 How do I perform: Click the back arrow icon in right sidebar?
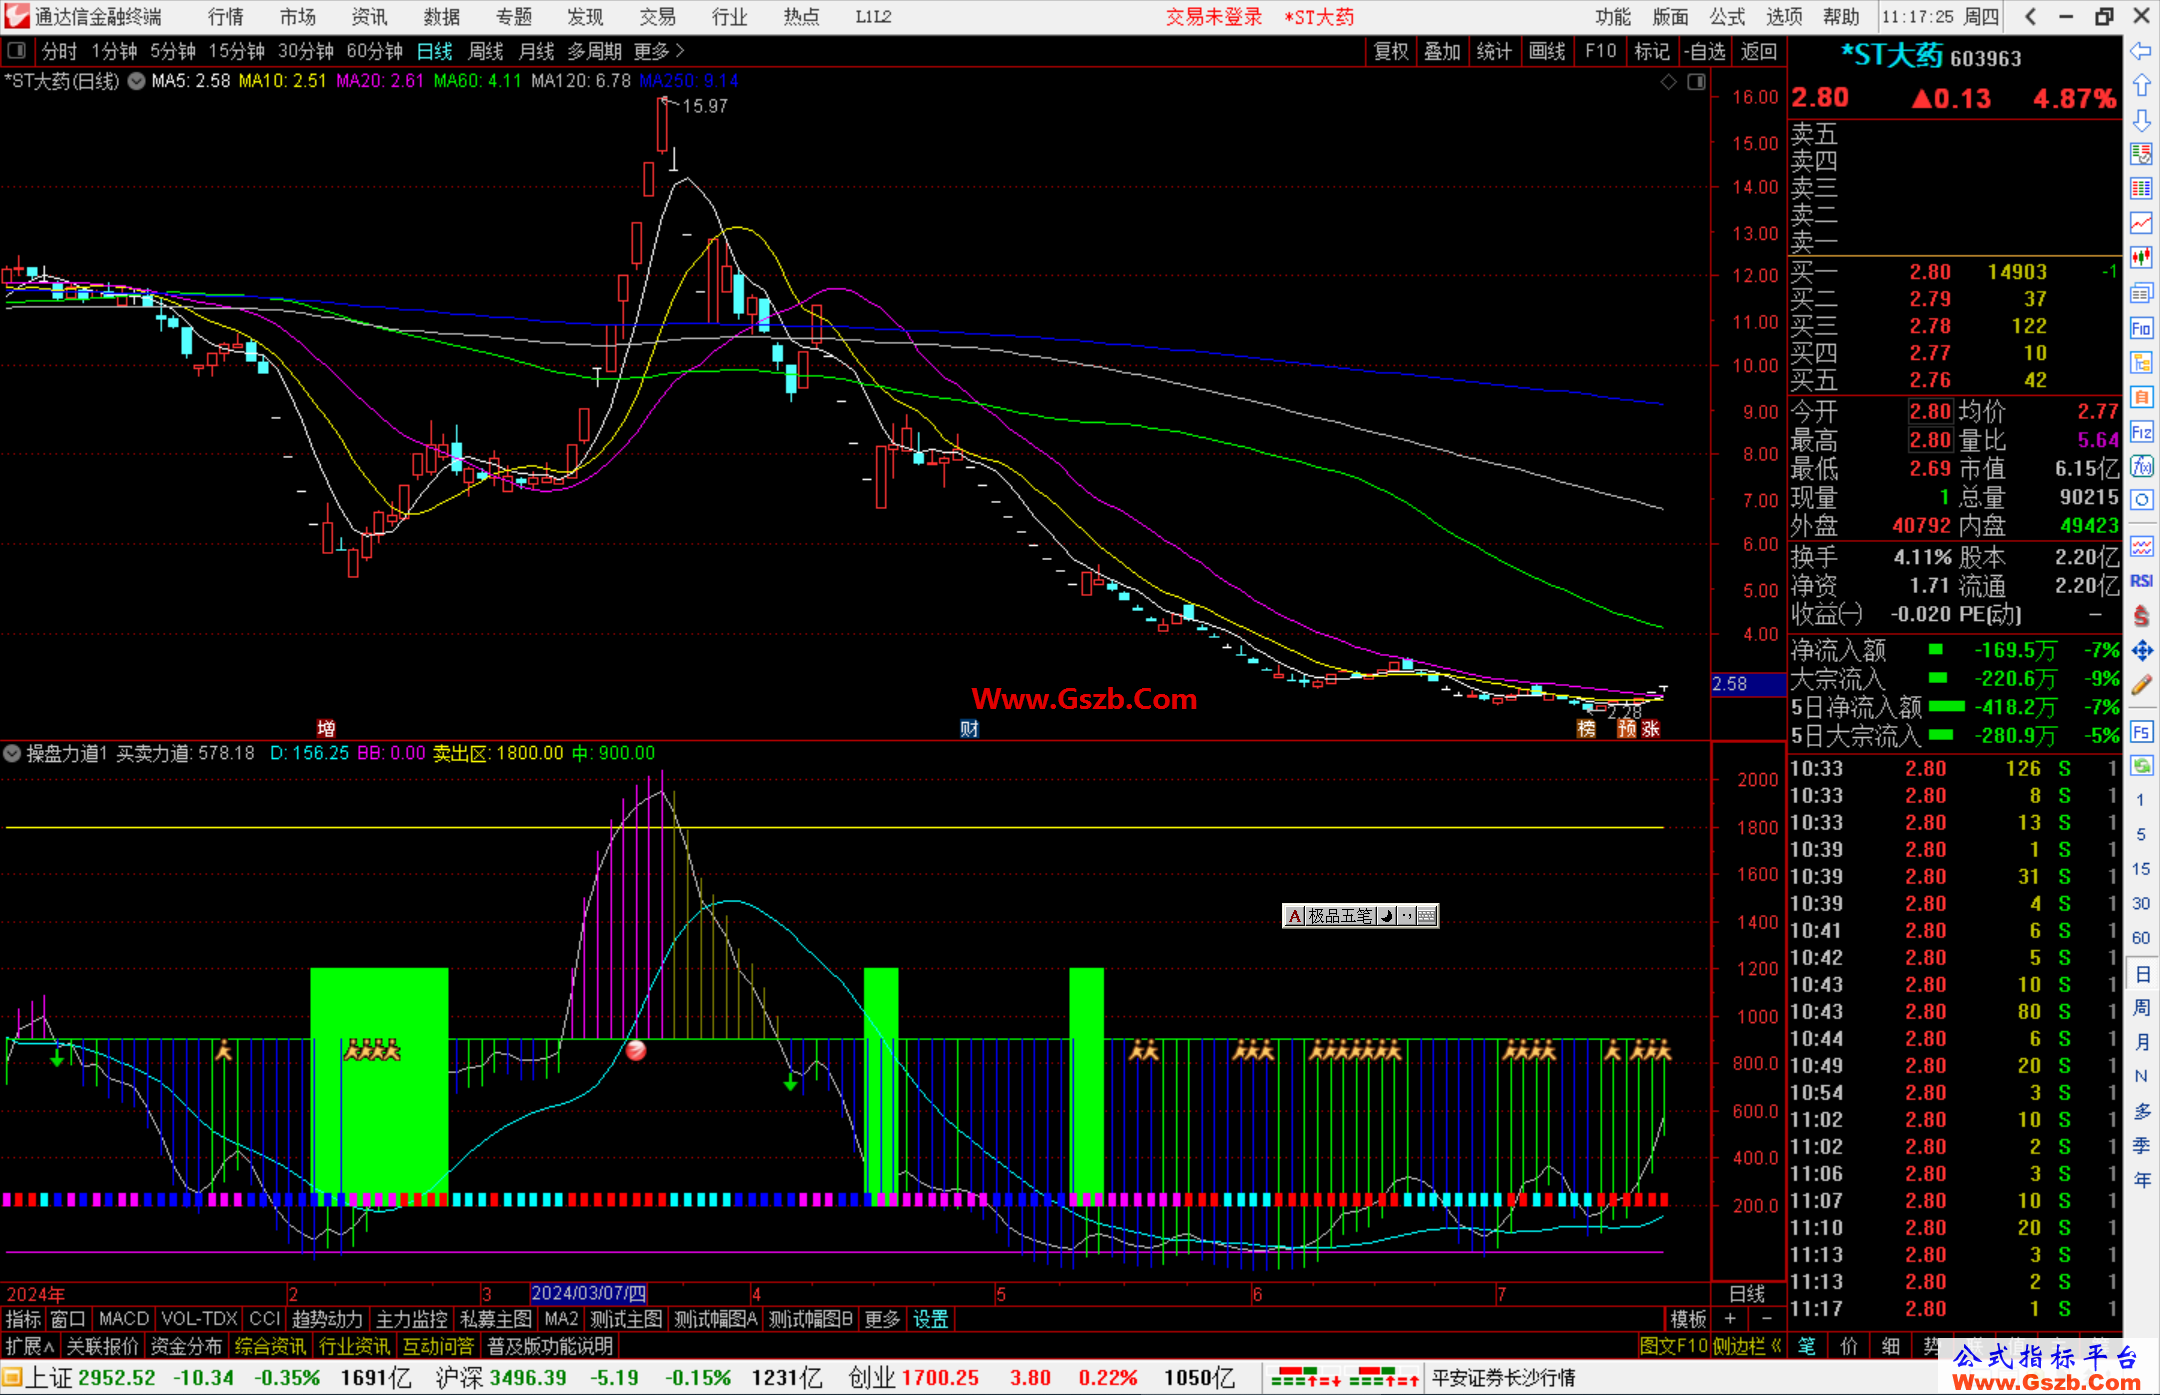(2141, 51)
